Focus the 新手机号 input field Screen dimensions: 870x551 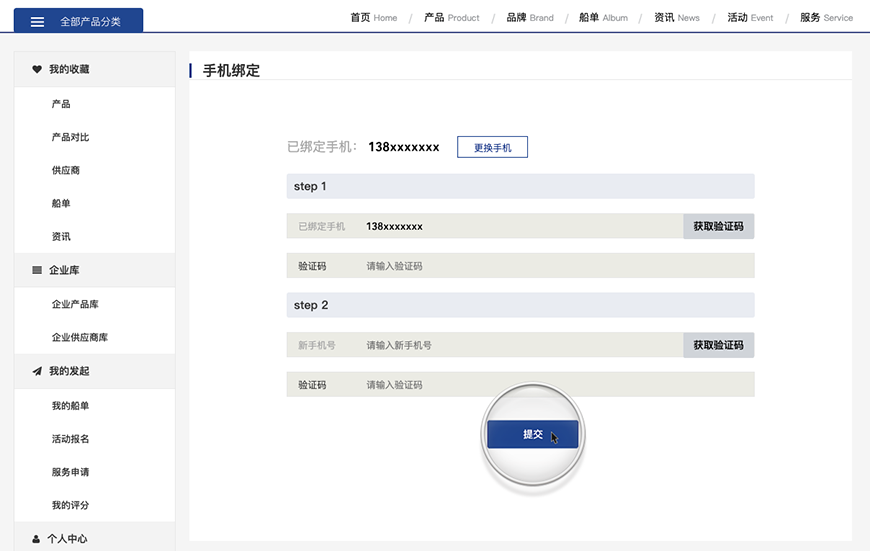click(x=520, y=345)
